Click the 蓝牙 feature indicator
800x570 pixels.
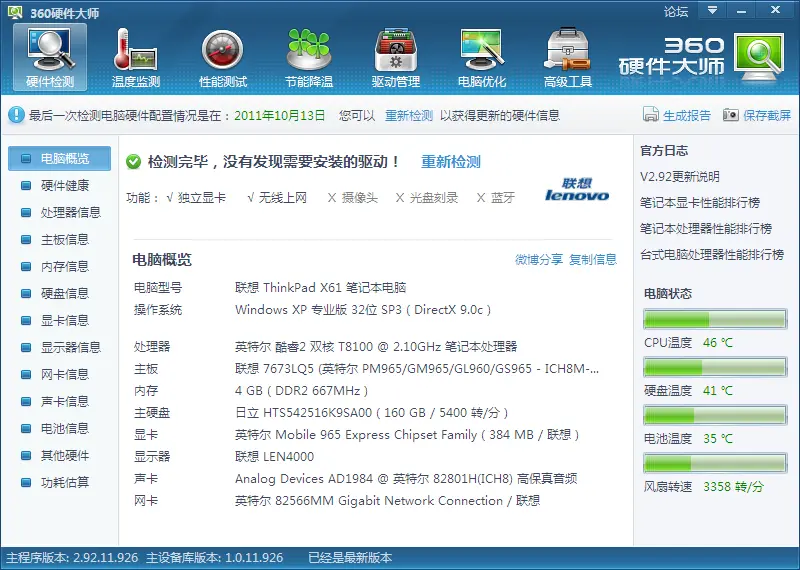[495, 198]
